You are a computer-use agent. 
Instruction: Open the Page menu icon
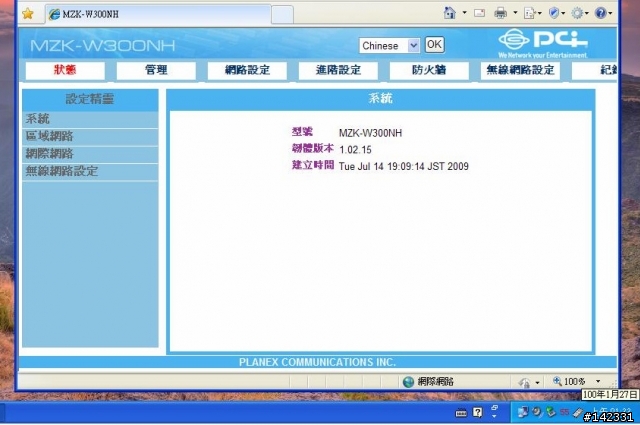pos(530,13)
